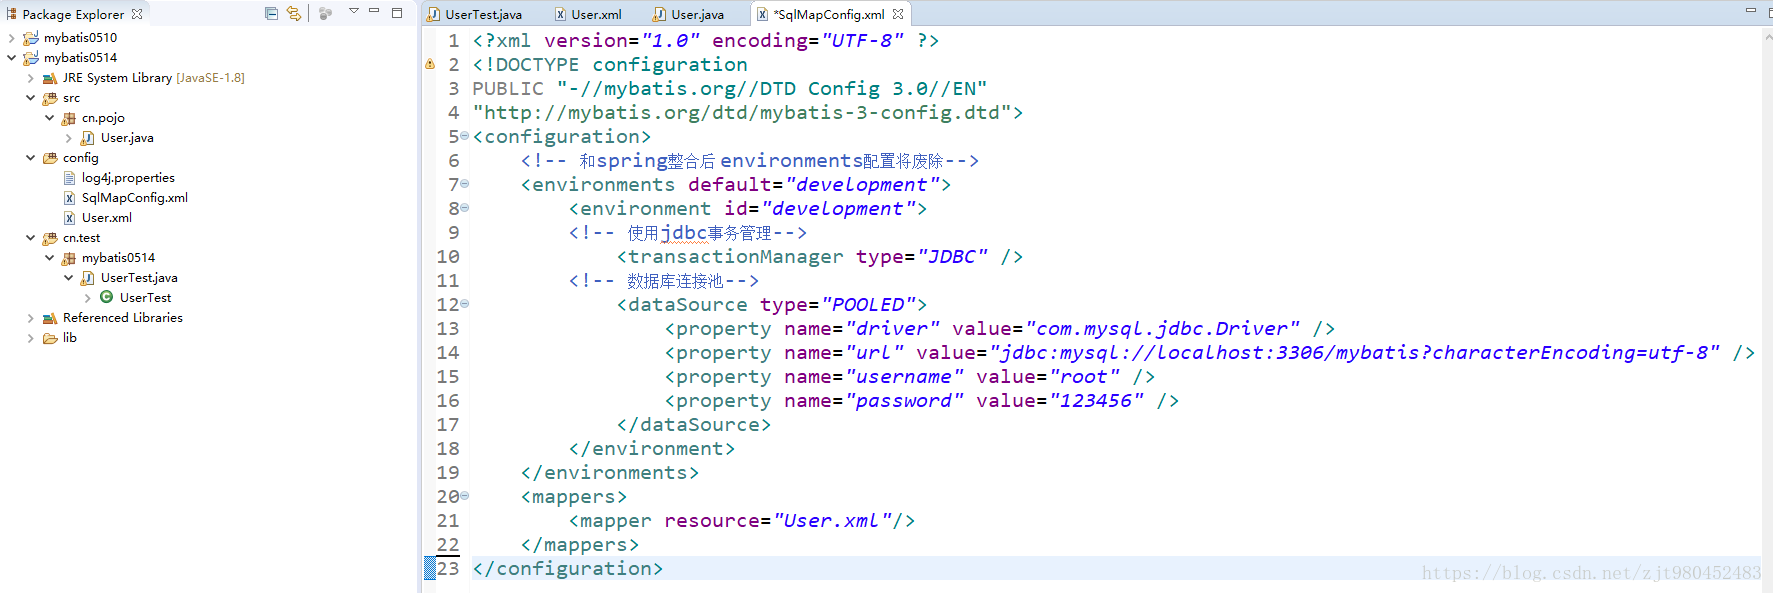Fold the mappers element at line 20

464,496
